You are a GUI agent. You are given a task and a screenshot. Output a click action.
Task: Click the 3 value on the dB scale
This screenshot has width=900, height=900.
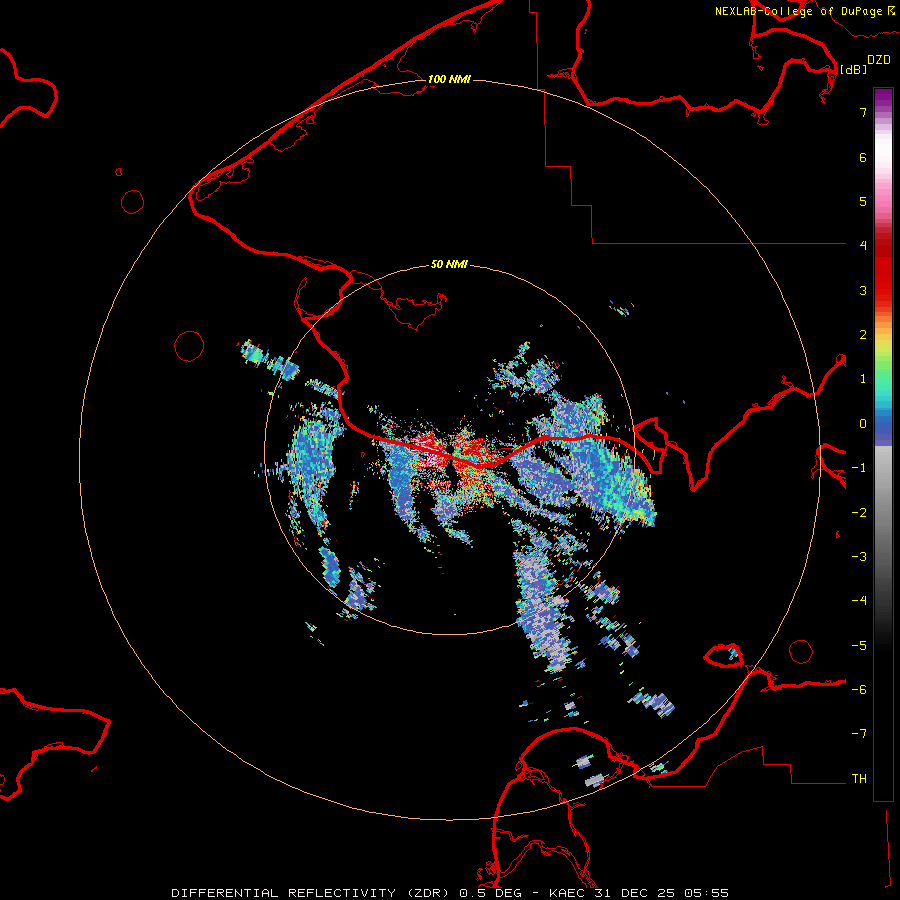(x=863, y=290)
